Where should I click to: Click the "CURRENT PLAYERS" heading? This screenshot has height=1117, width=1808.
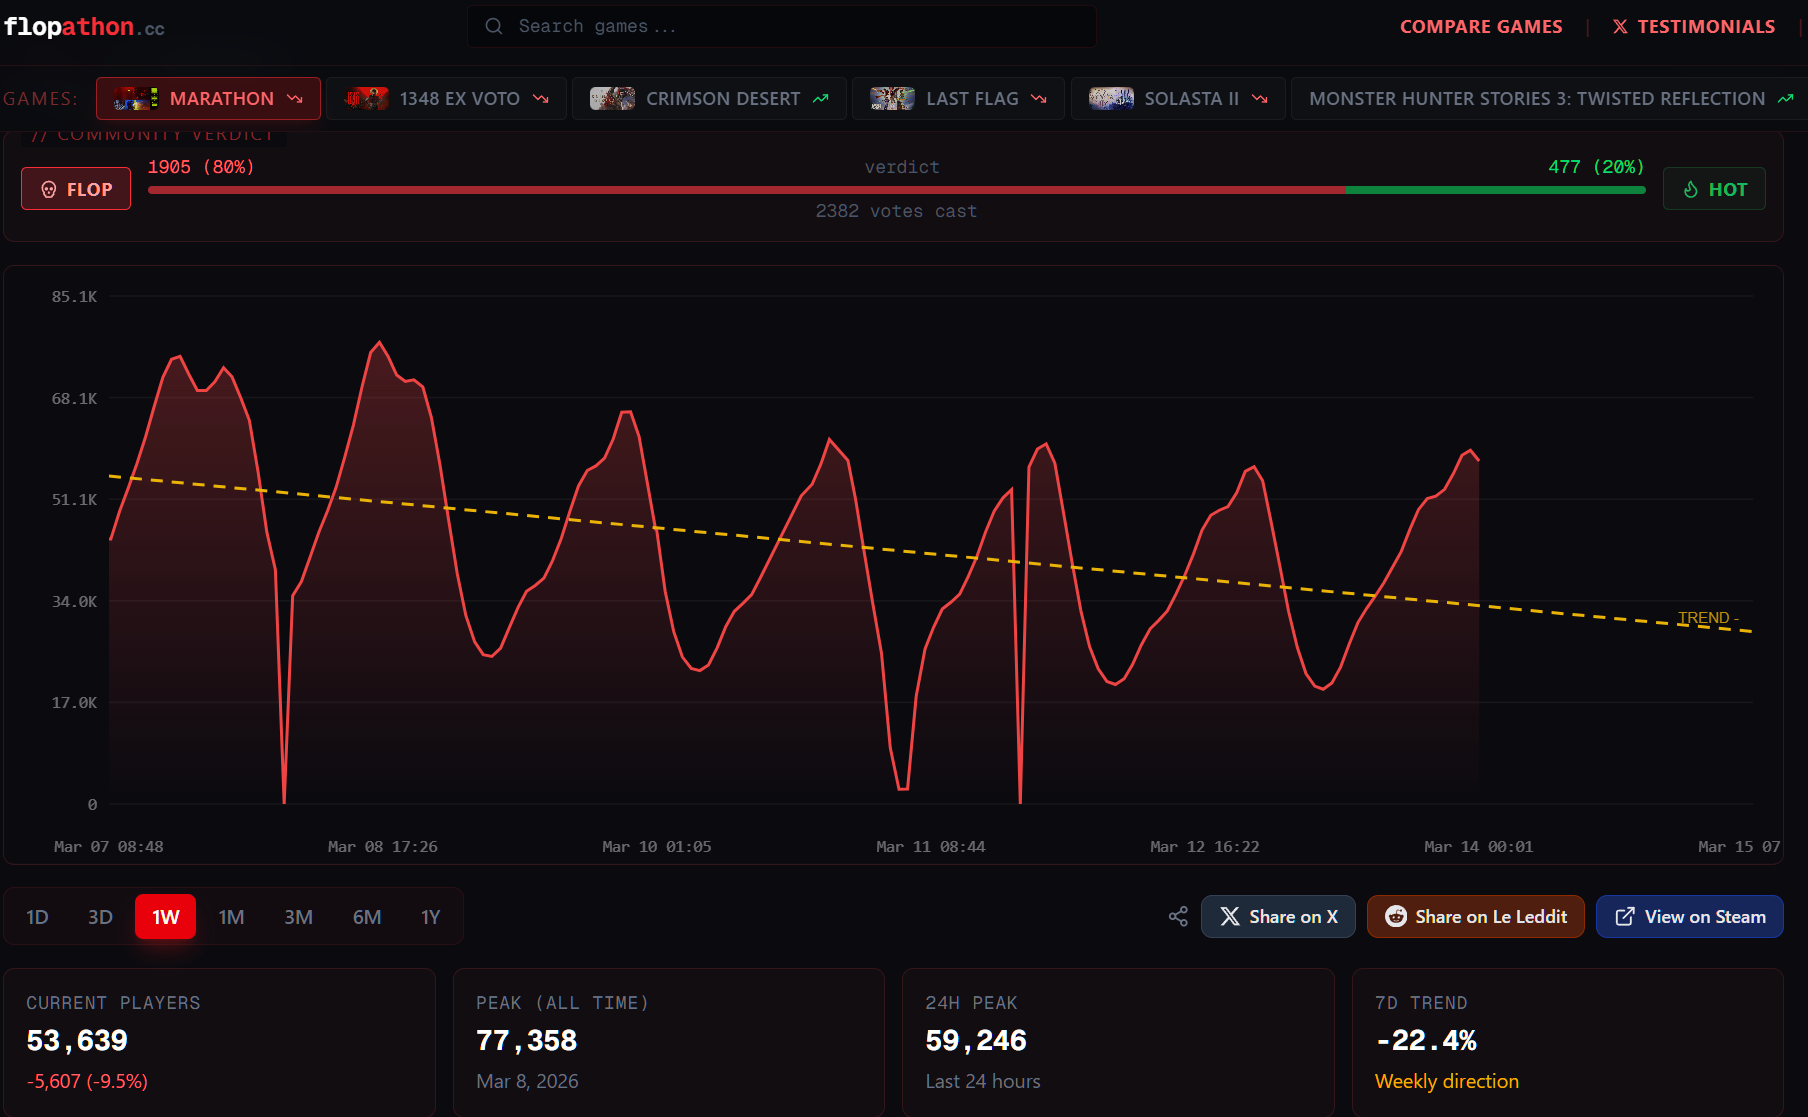(113, 1003)
